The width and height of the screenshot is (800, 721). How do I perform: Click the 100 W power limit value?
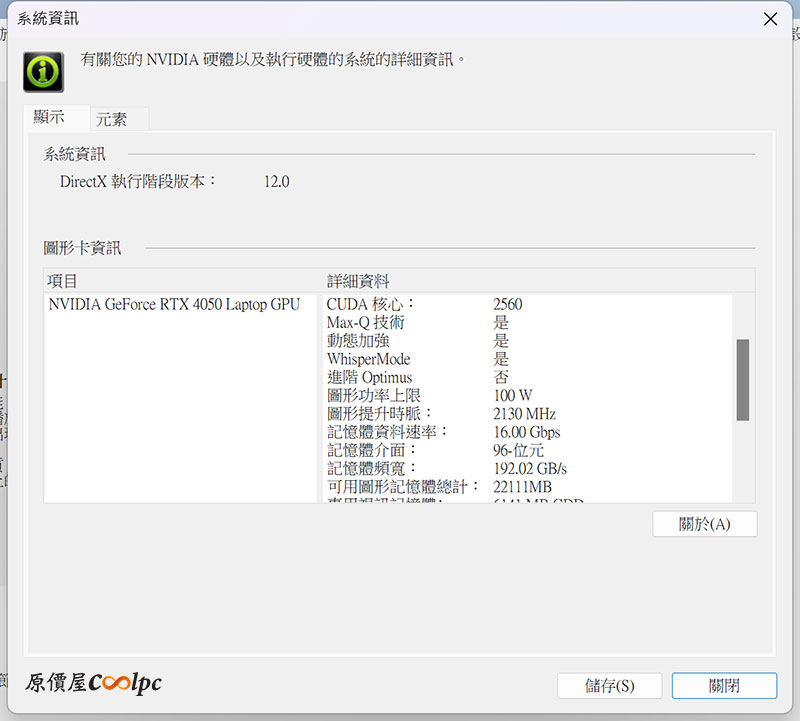[513, 395]
